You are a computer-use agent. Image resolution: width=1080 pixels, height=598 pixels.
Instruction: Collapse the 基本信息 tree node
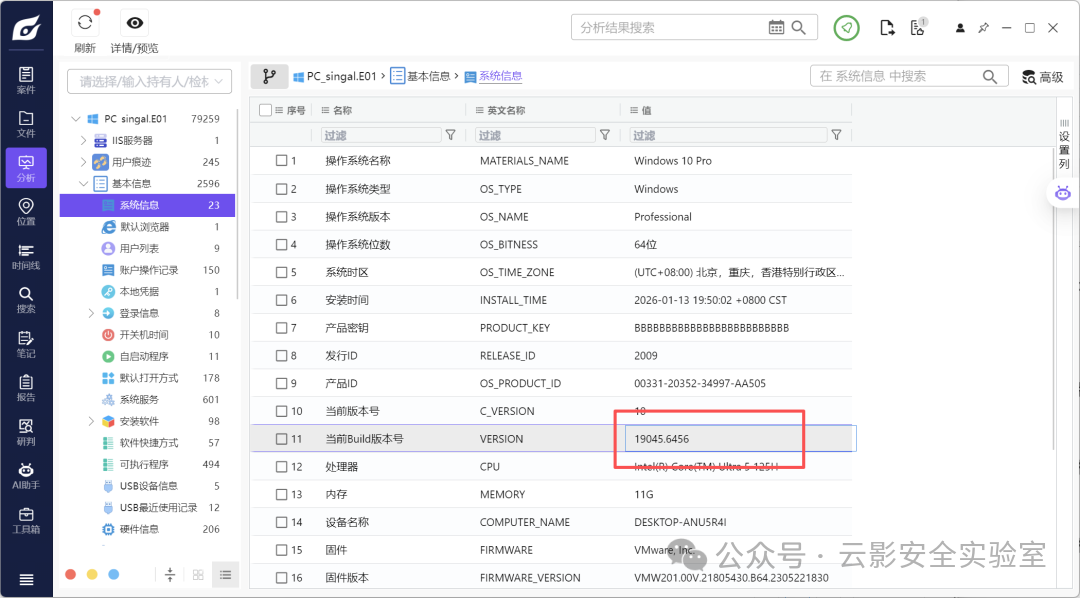tap(84, 184)
